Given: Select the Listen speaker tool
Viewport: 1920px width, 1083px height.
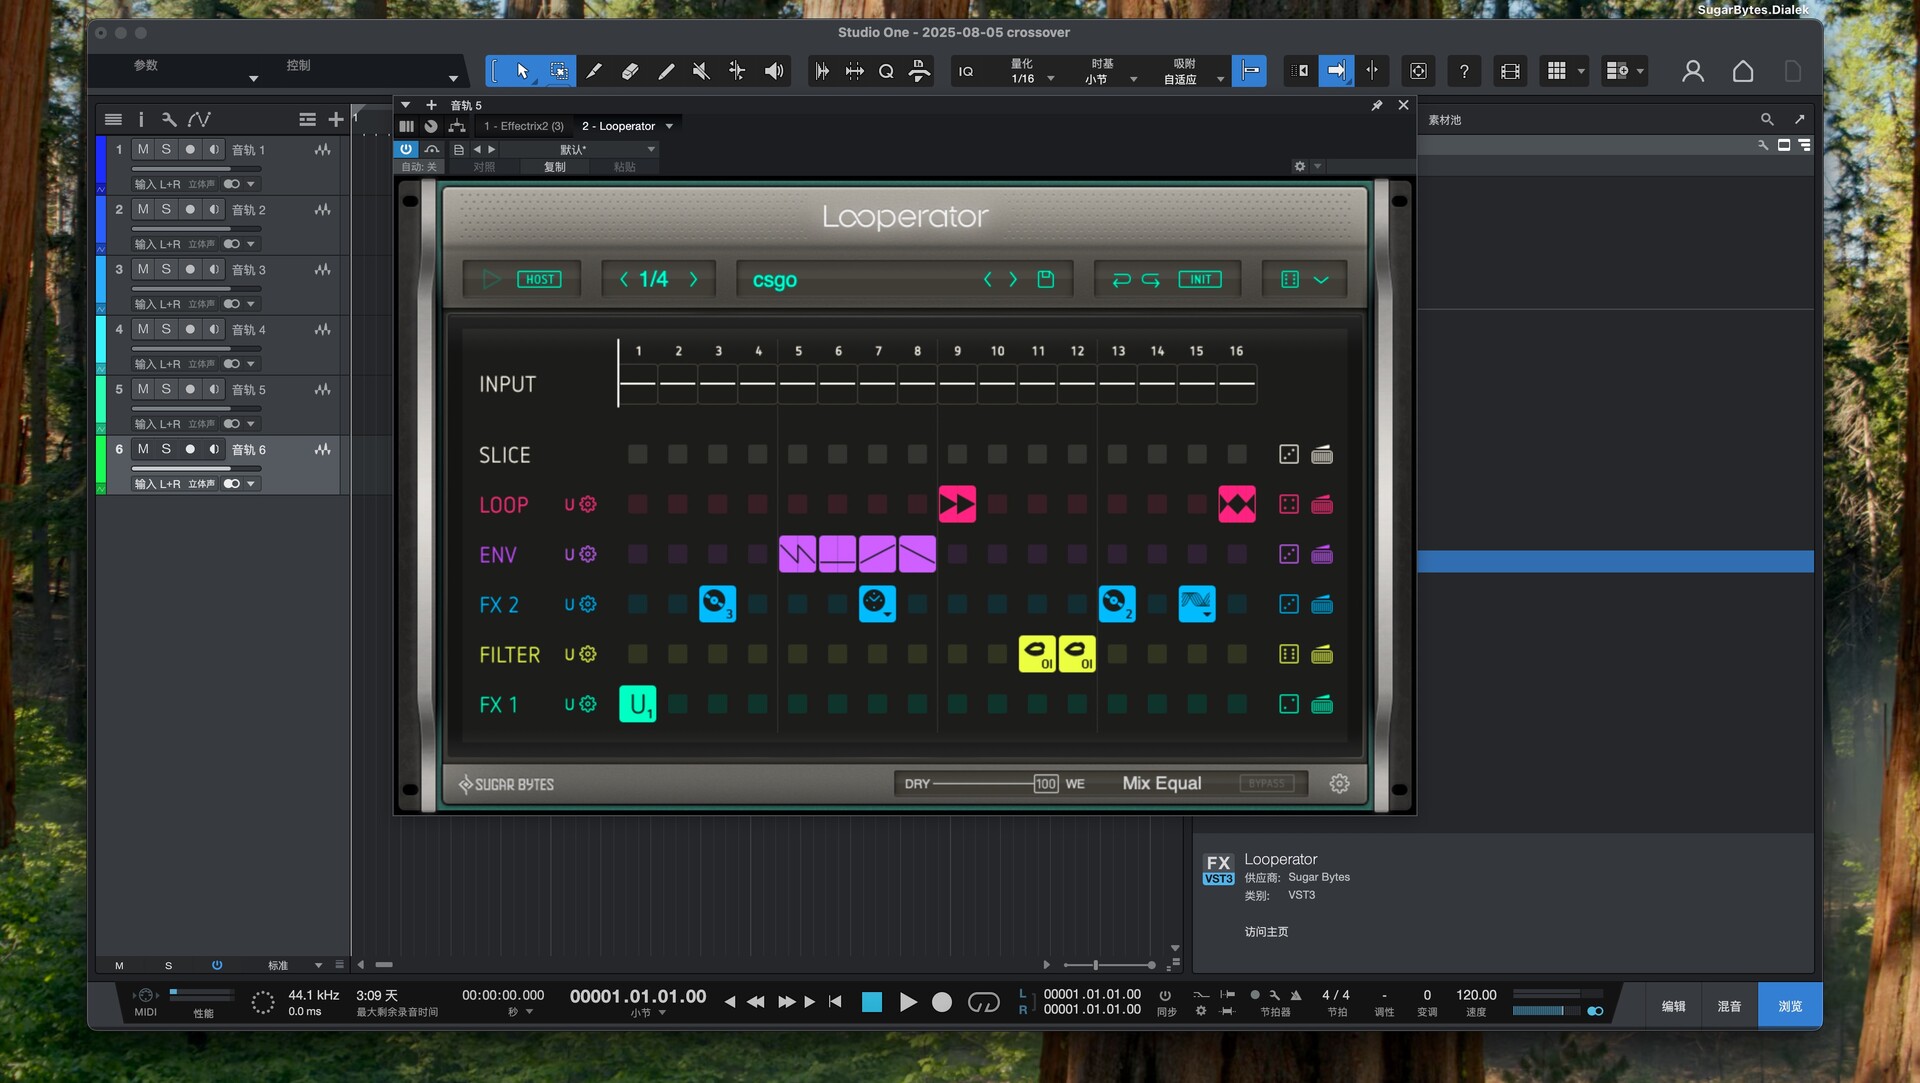Looking at the screenshot, I should tap(773, 71).
